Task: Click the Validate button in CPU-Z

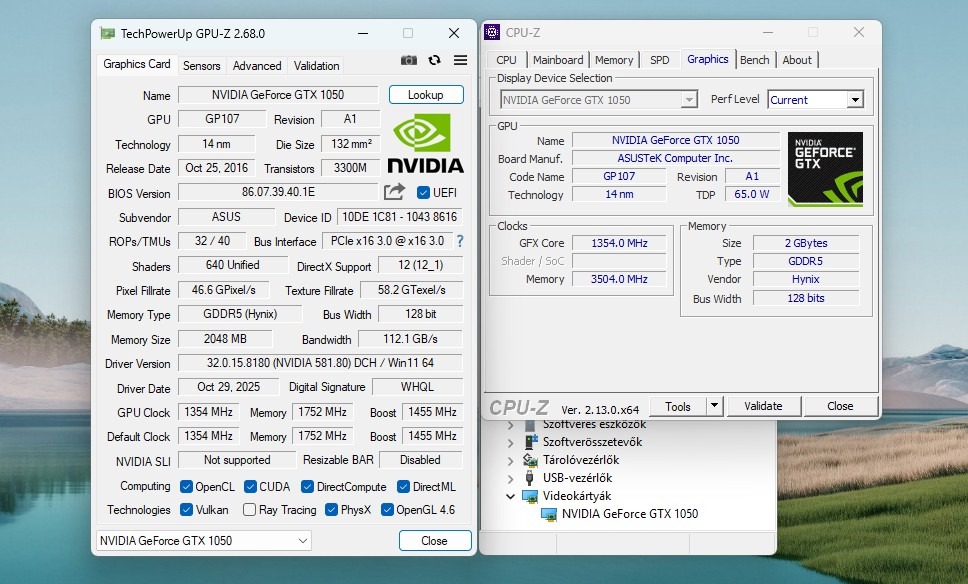Action: (764, 406)
